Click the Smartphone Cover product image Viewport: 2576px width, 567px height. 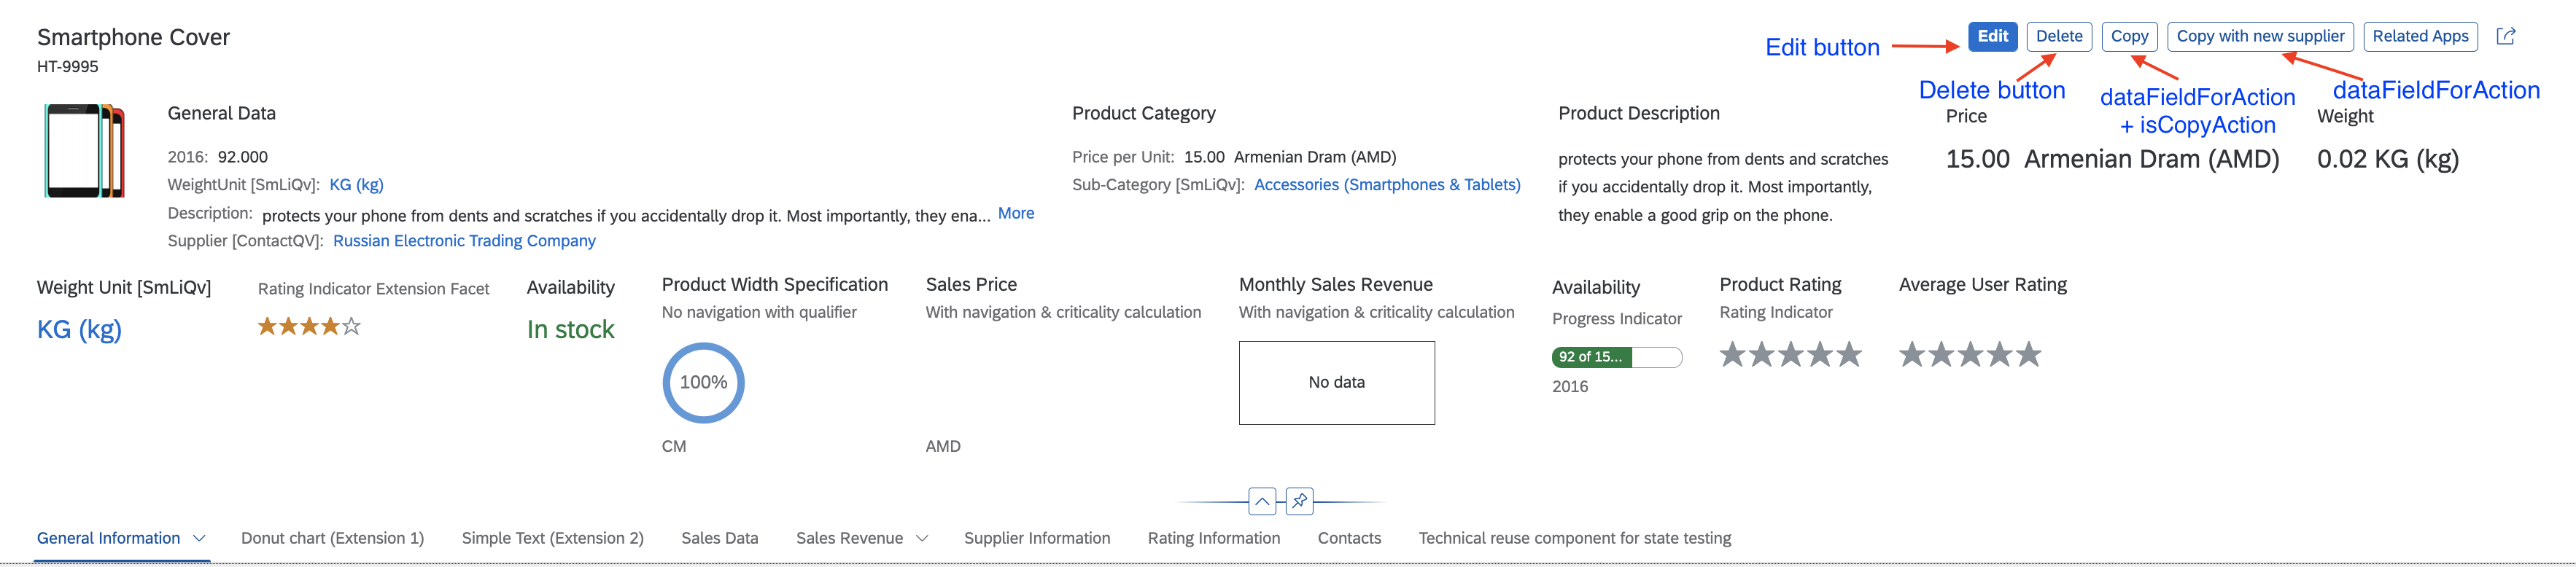click(x=84, y=150)
